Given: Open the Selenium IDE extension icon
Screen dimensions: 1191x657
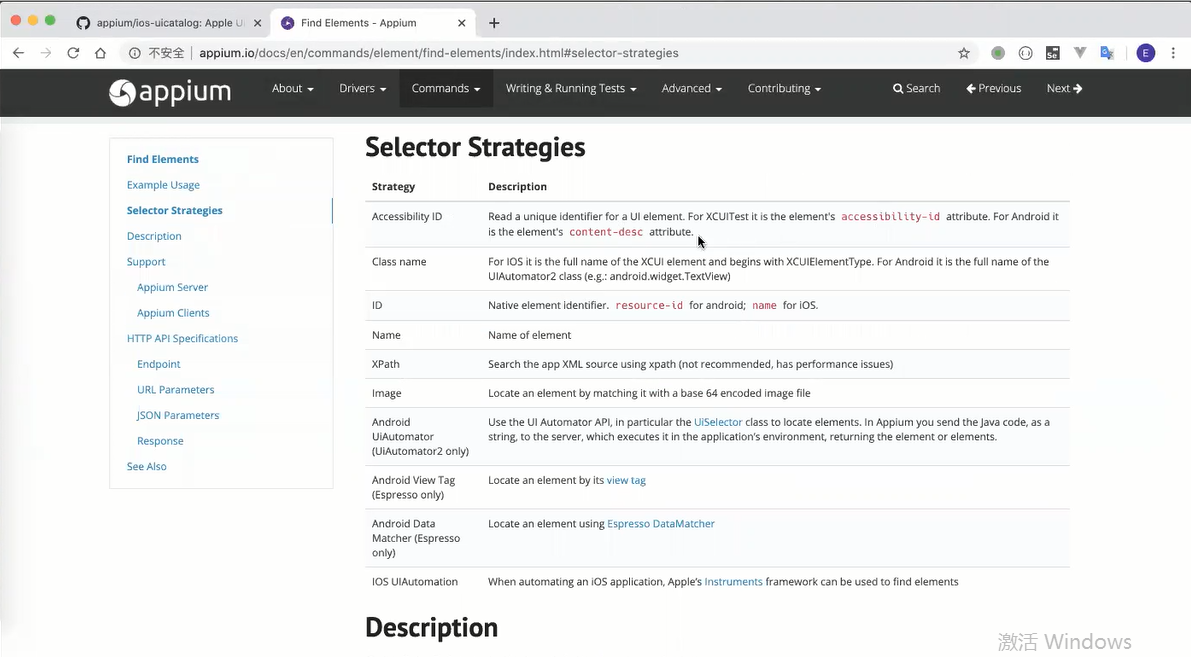Looking at the screenshot, I should [x=1053, y=53].
